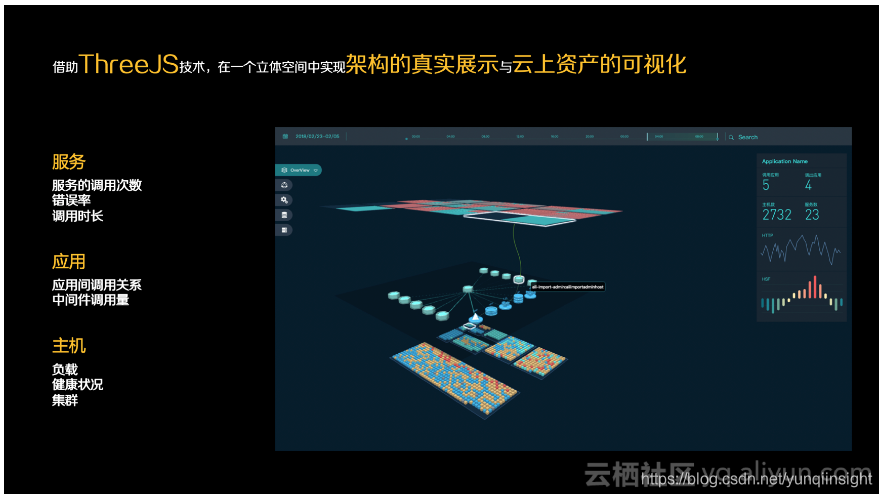883x498 pixels.
Task: Click the 应用 heading on the slide
Action: coord(69,261)
